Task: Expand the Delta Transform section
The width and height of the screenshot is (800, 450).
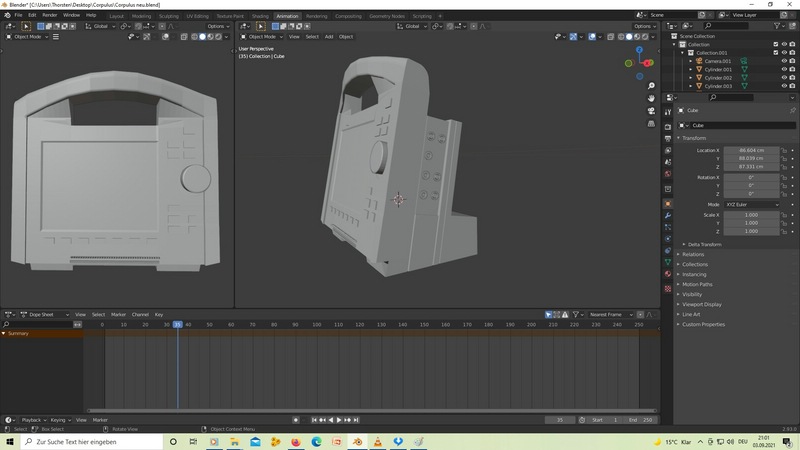Action: pos(704,244)
